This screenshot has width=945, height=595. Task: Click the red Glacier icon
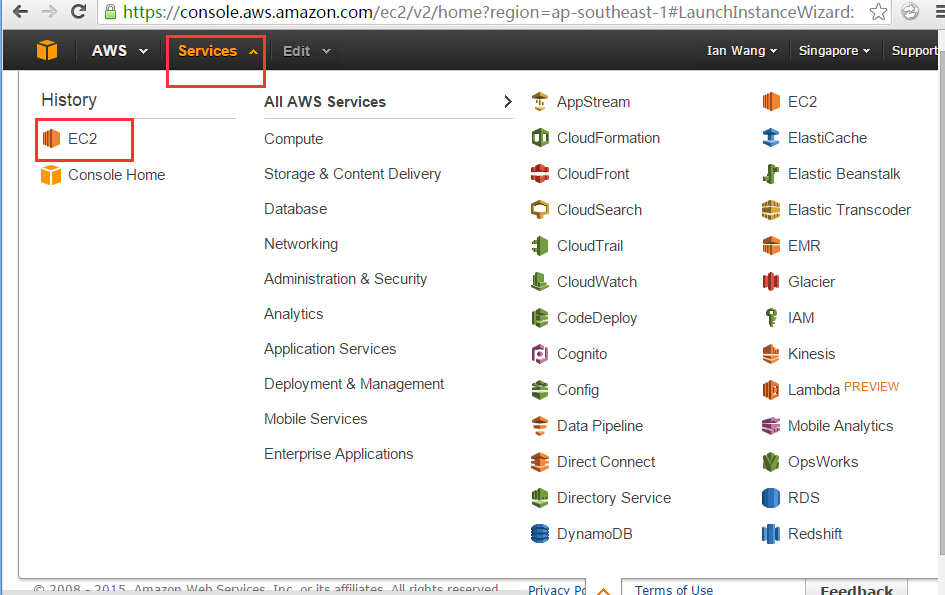pyautogui.click(x=771, y=282)
